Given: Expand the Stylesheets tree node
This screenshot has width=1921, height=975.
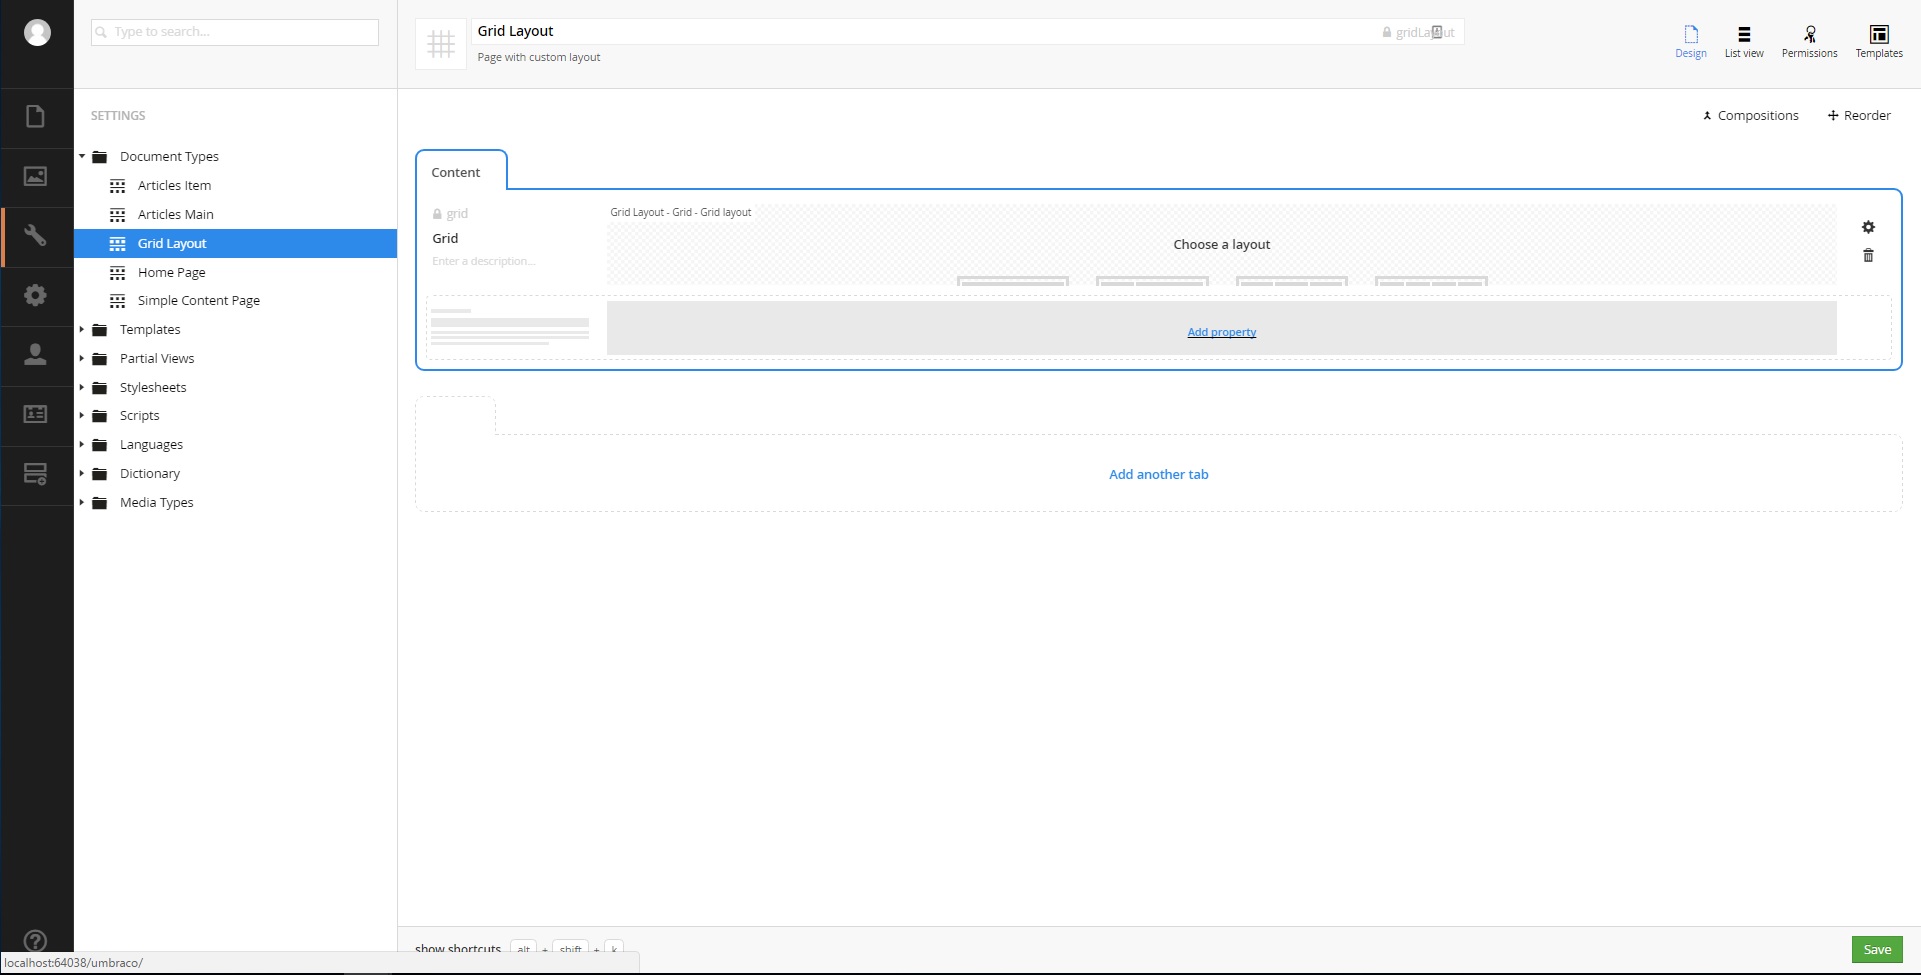Looking at the screenshot, I should pyautogui.click(x=82, y=388).
